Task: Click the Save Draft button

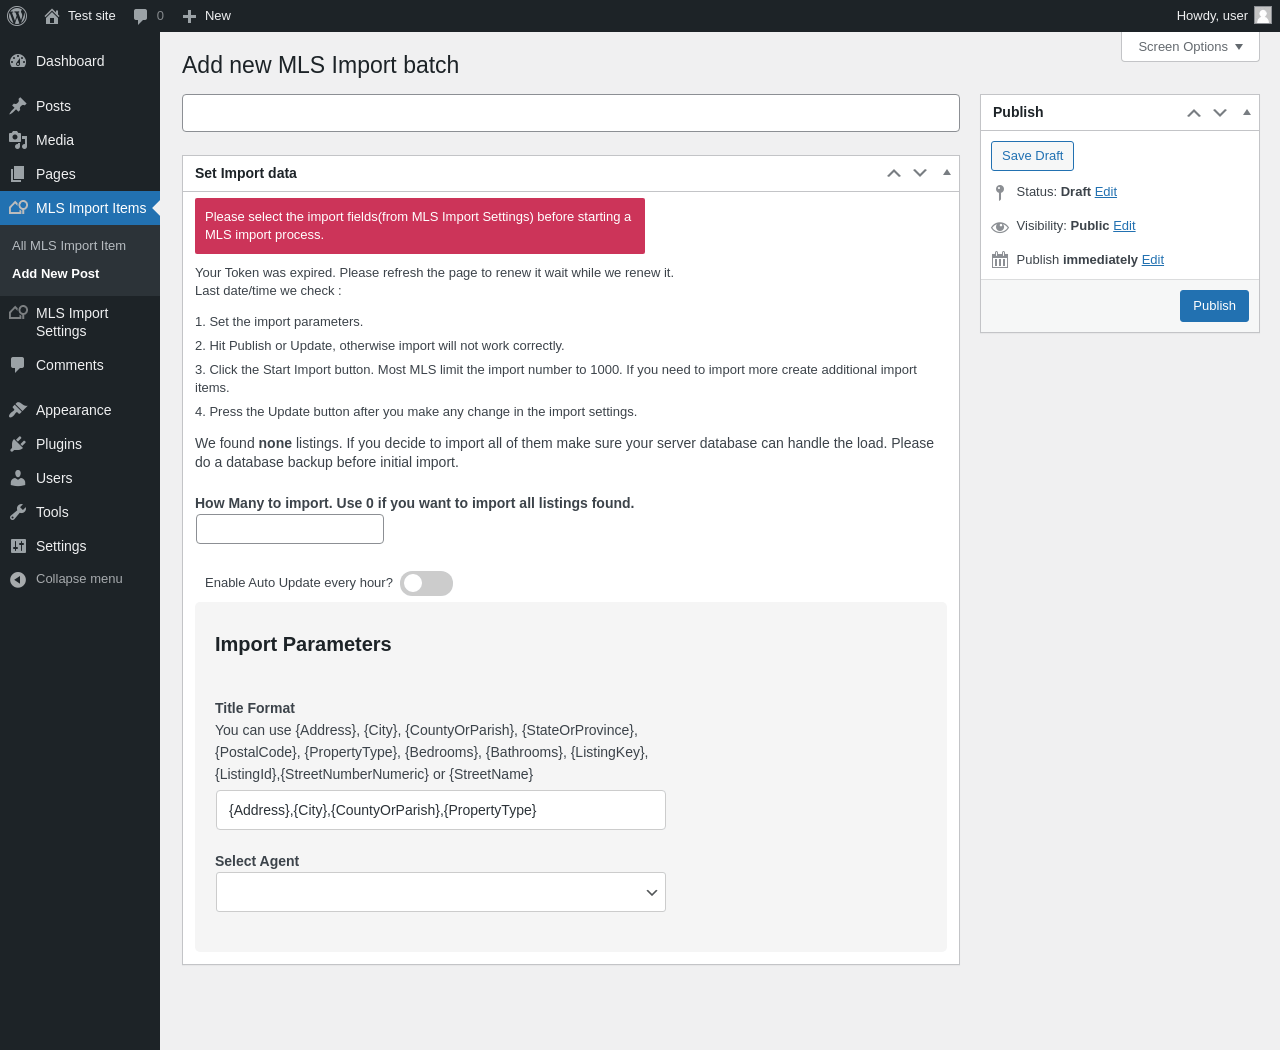Action: point(1032,156)
